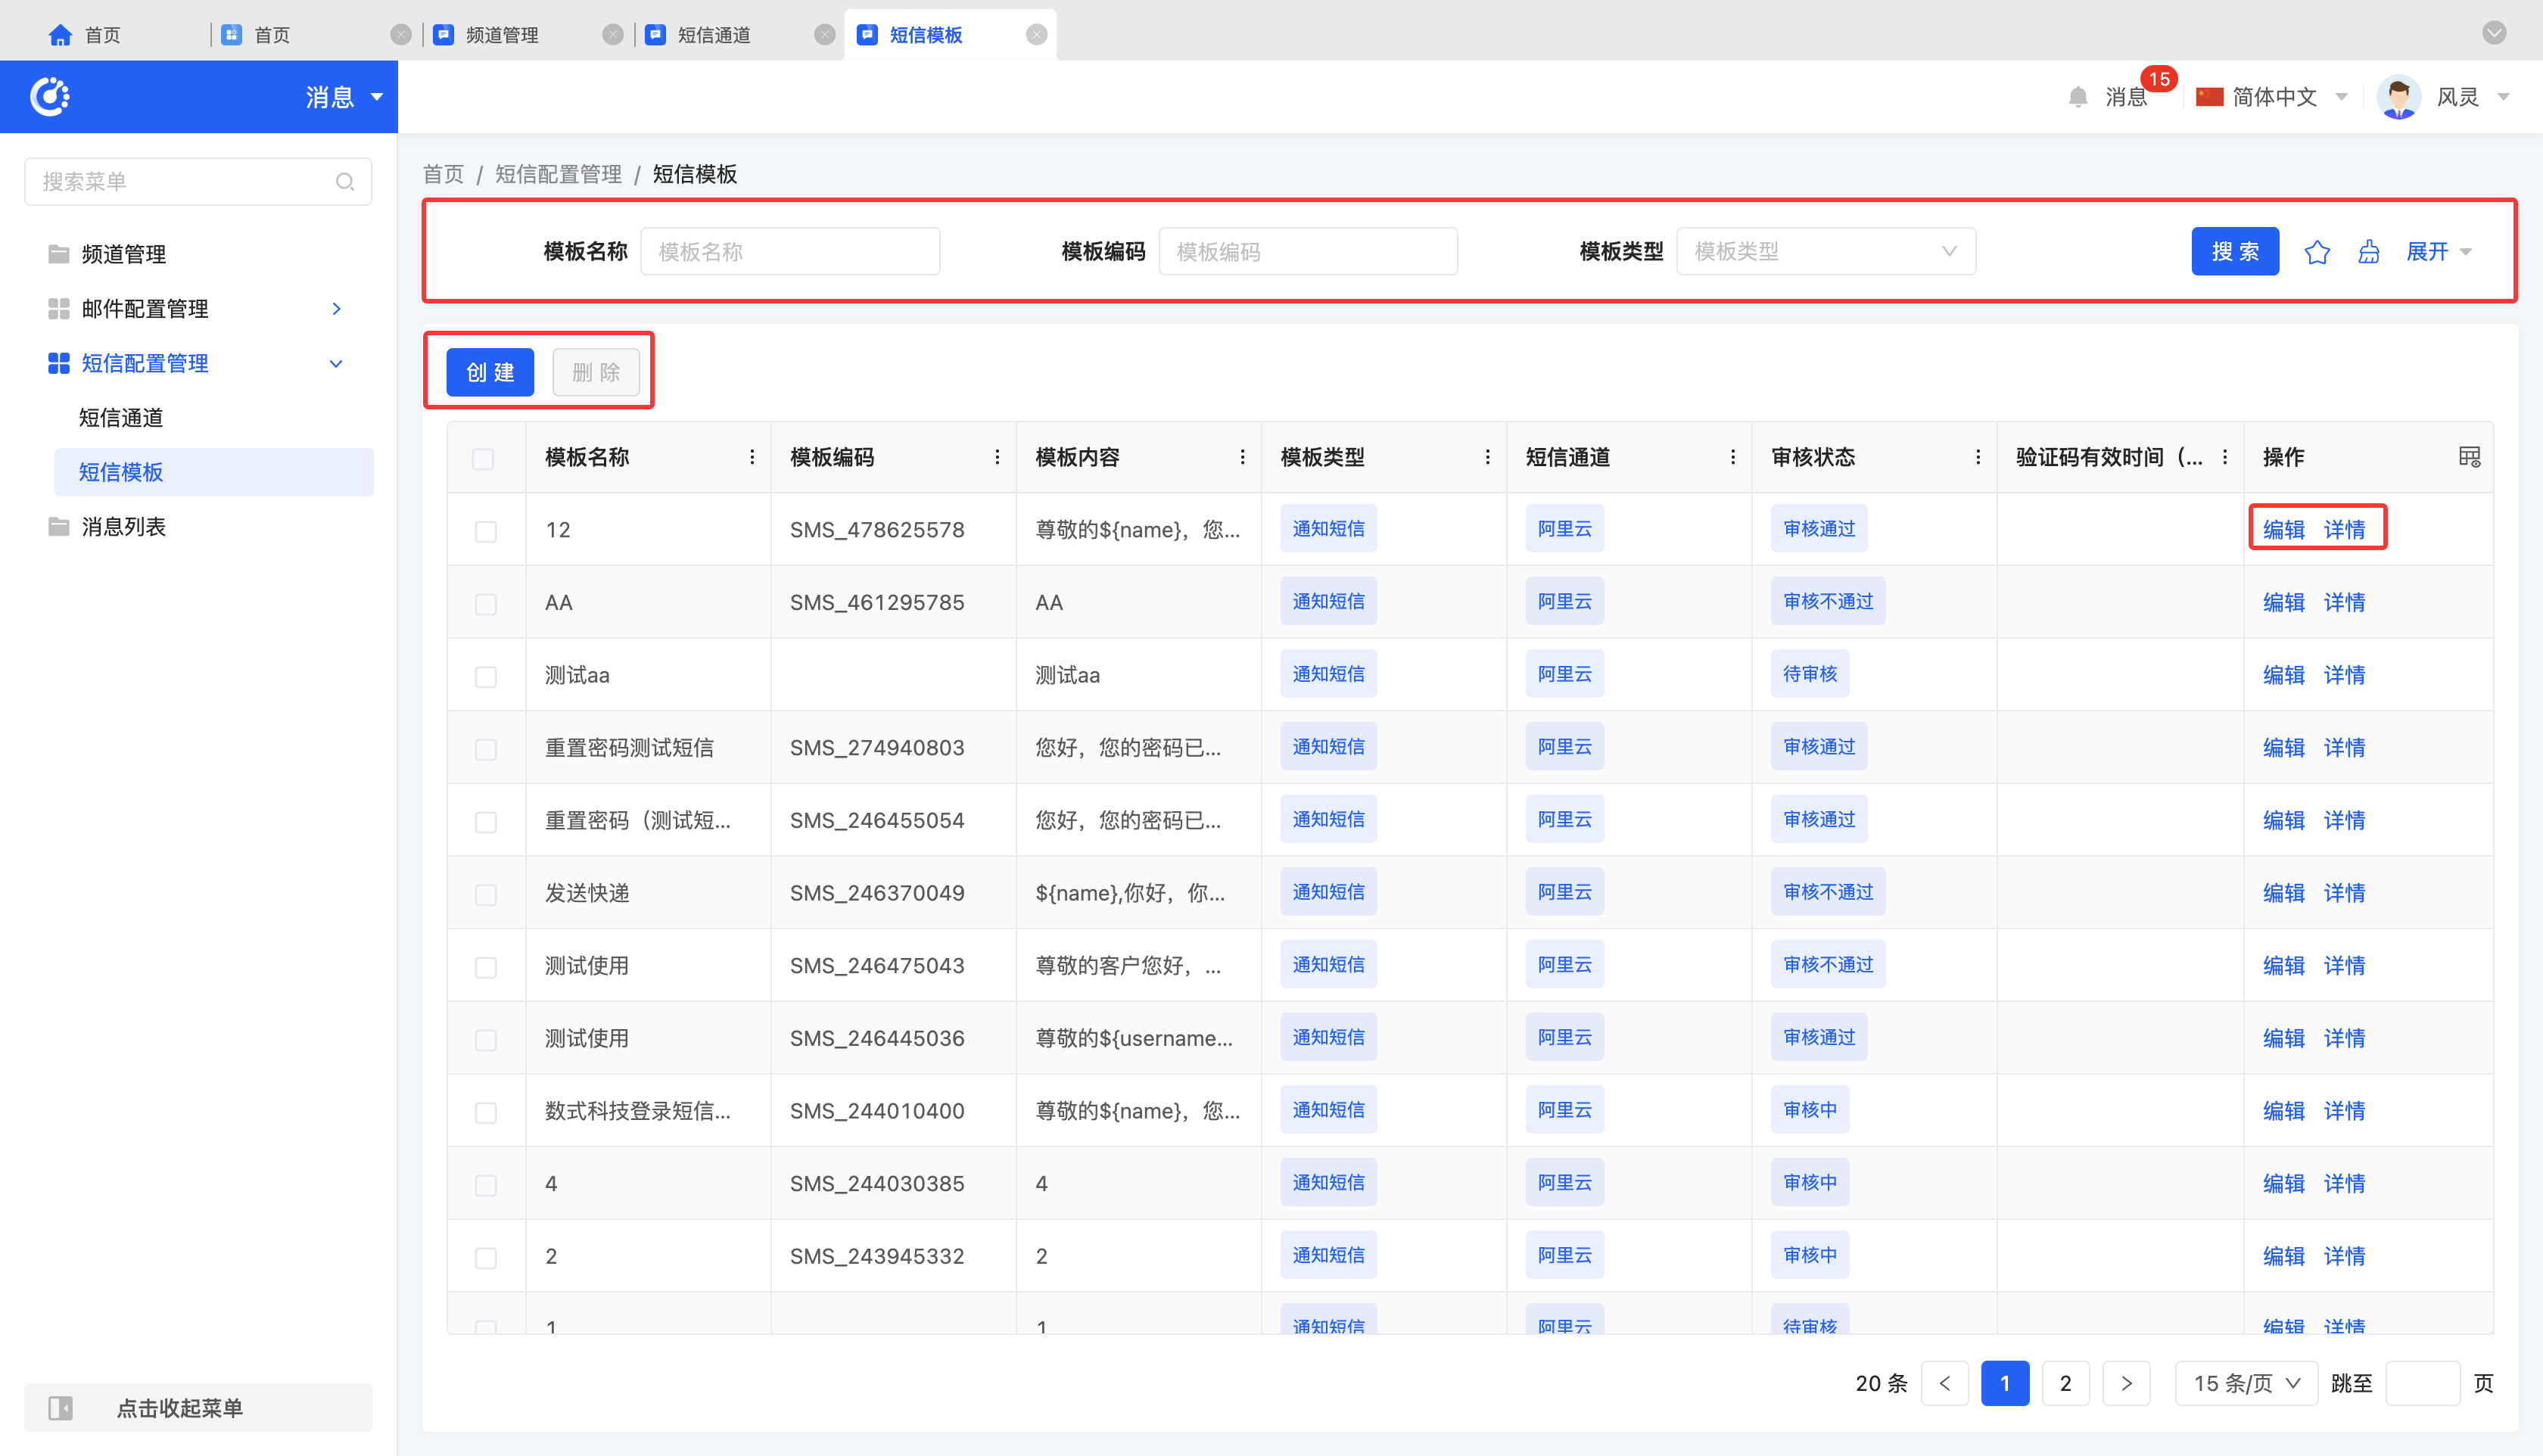Click the search menu magnifier icon
The width and height of the screenshot is (2543, 1456).
345,182
